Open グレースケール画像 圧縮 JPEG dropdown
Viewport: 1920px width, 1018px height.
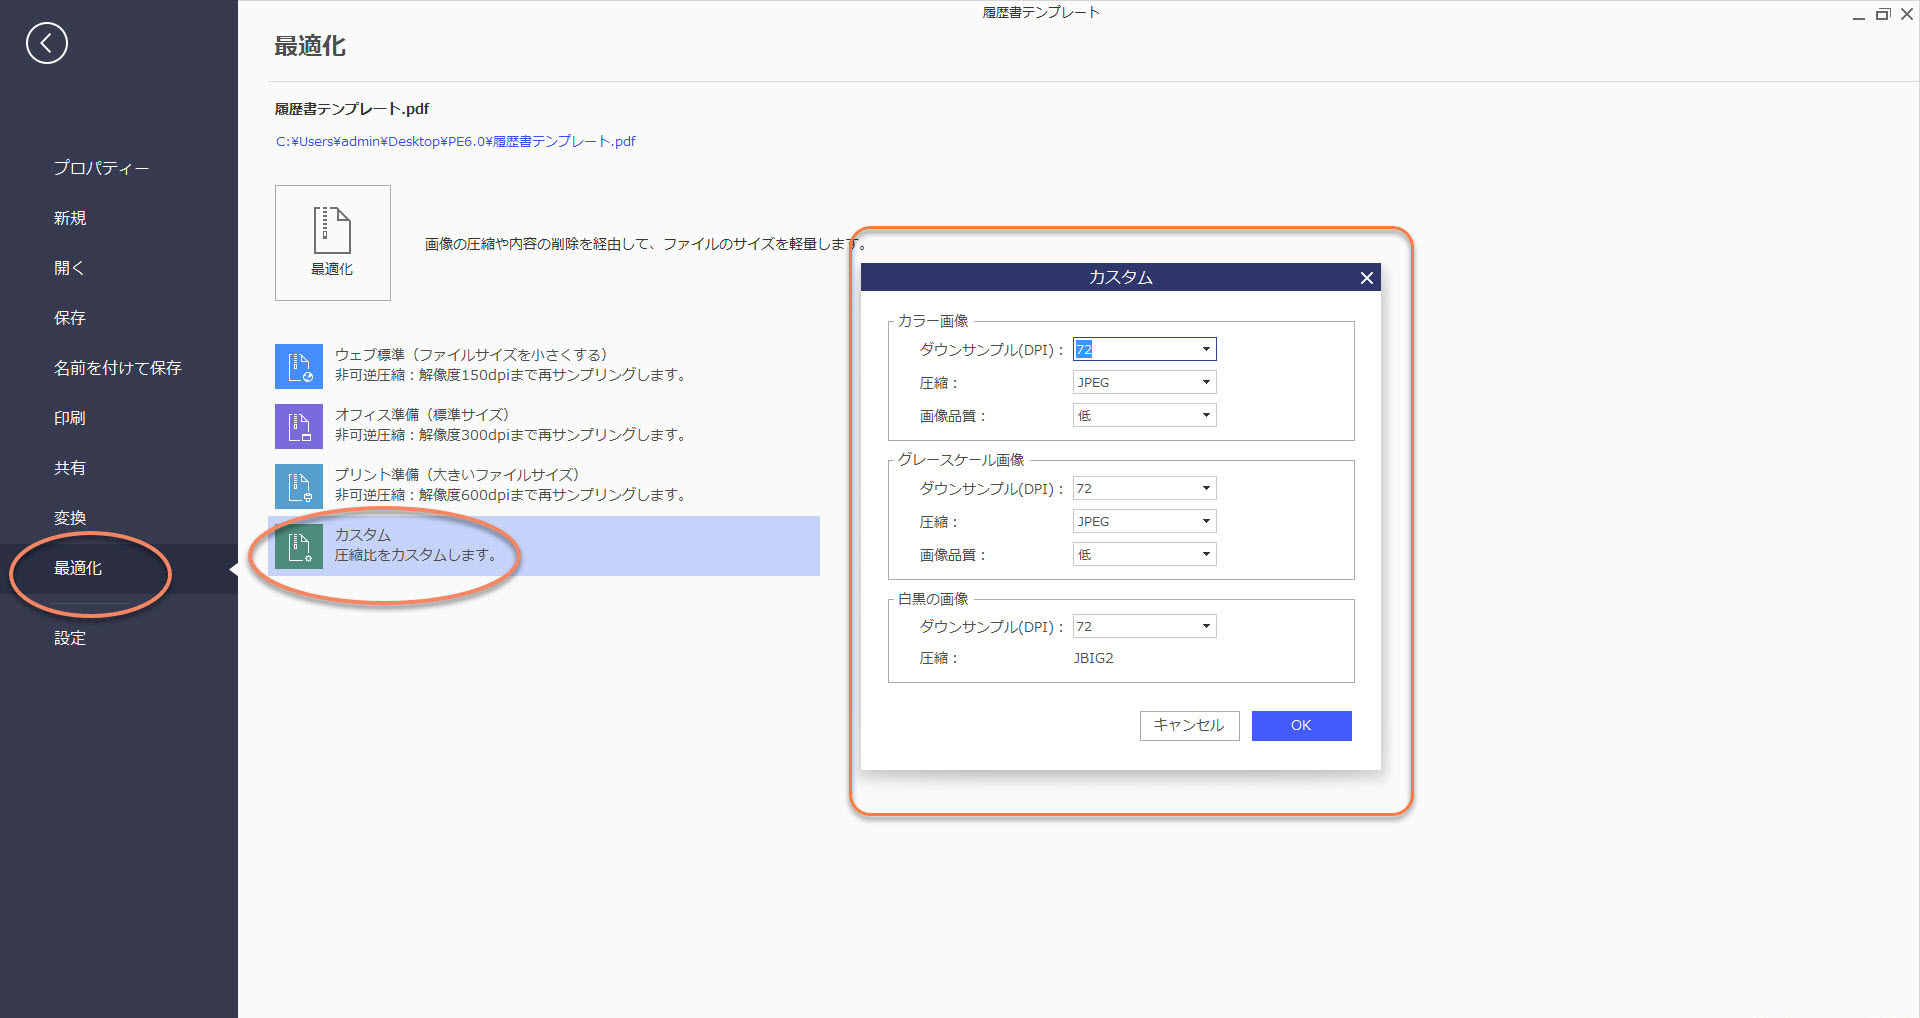1144,521
